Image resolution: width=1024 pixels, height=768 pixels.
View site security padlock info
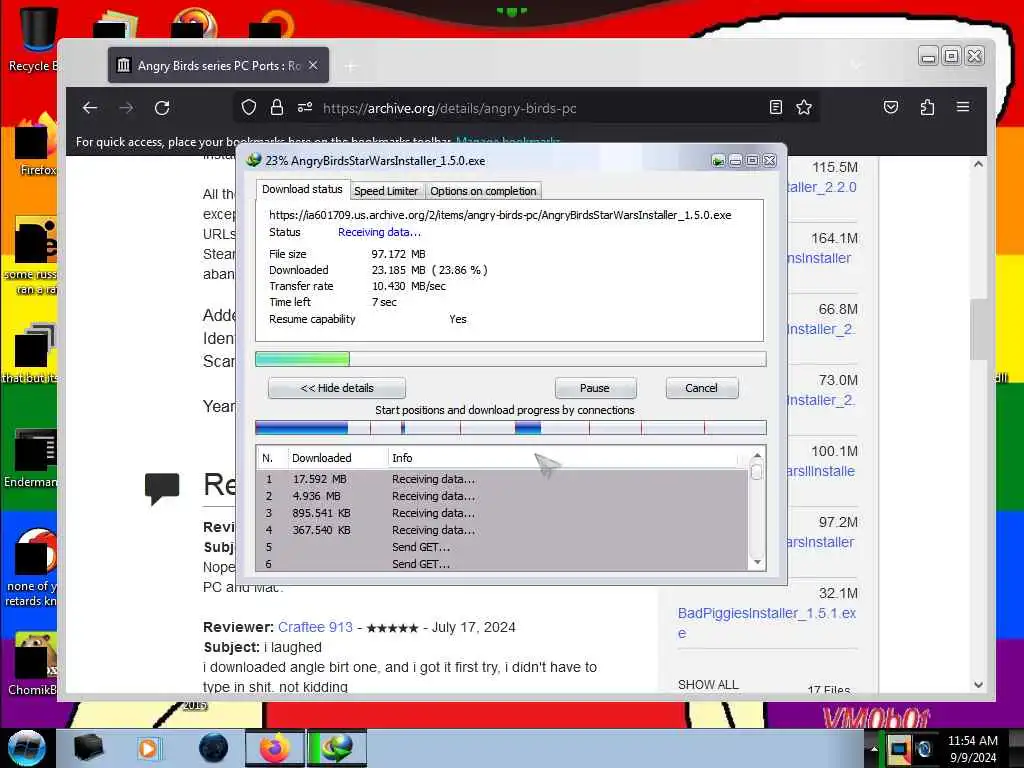click(277, 107)
